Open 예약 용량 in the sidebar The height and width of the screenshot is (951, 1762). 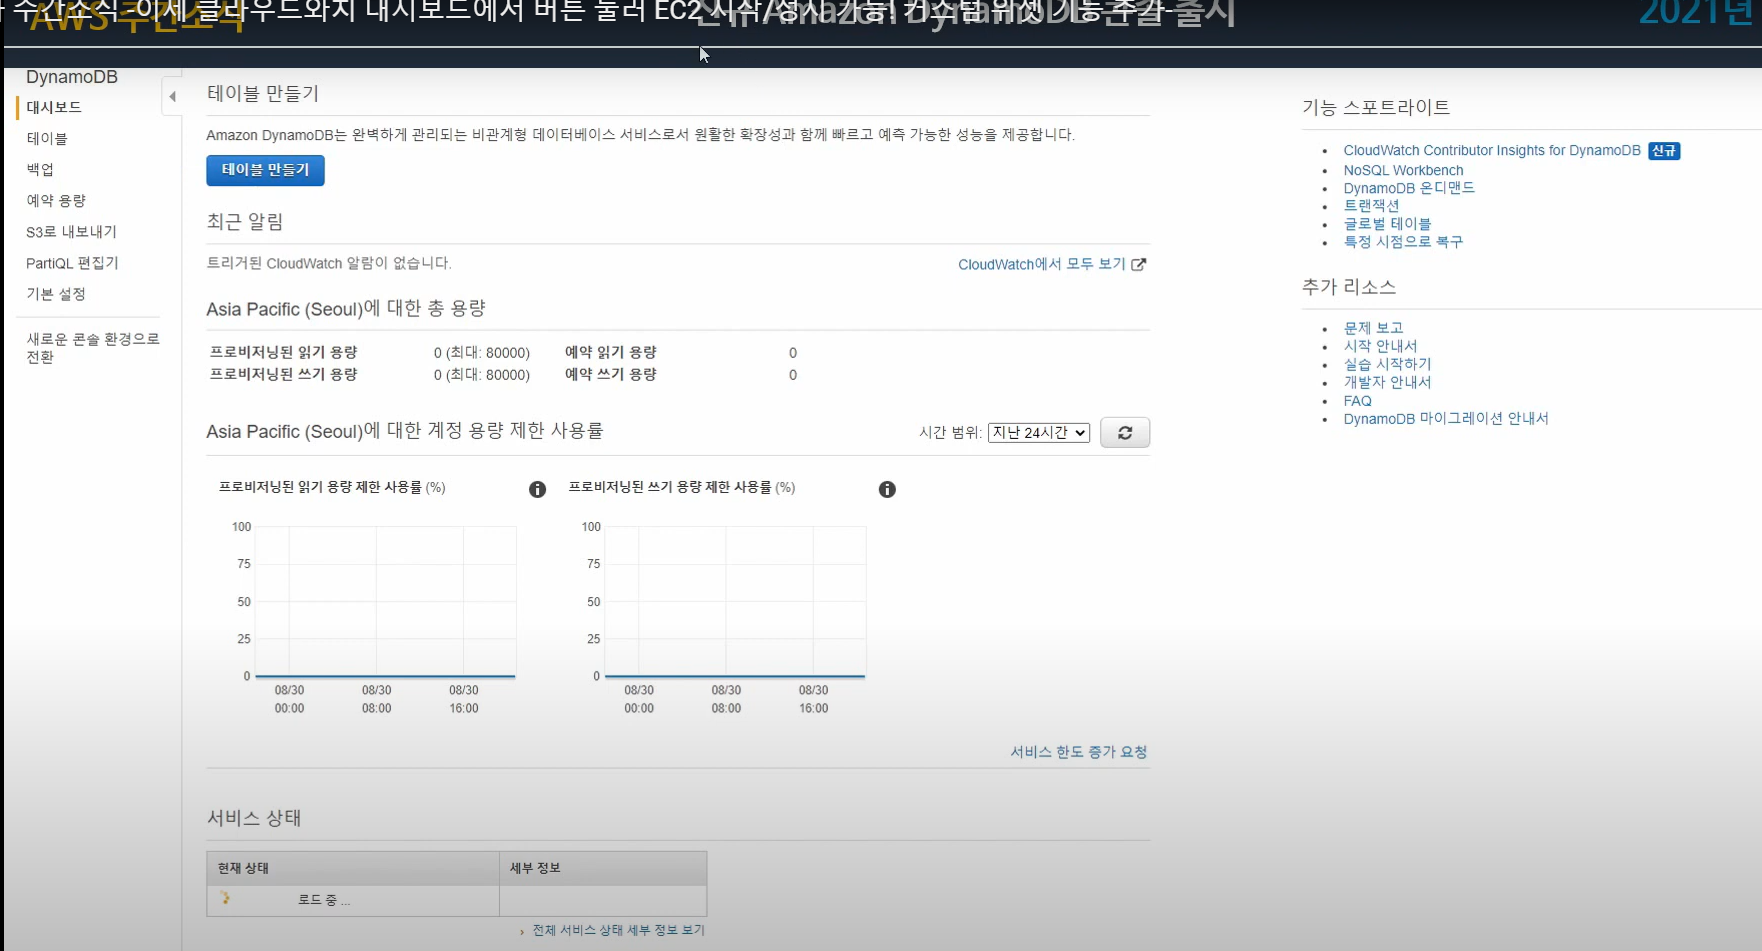click(x=56, y=200)
